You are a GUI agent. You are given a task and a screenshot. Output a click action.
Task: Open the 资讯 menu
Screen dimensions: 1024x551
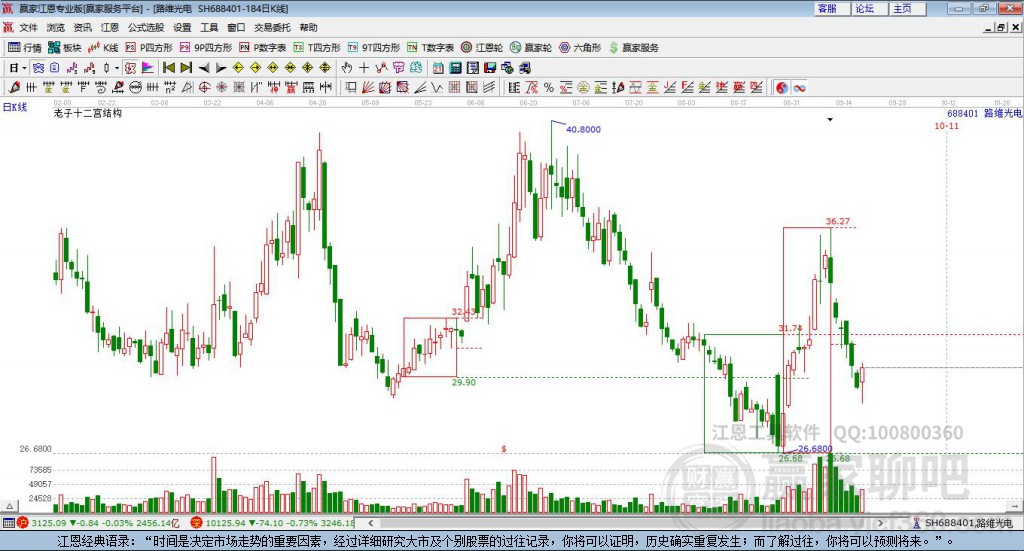tap(82, 27)
